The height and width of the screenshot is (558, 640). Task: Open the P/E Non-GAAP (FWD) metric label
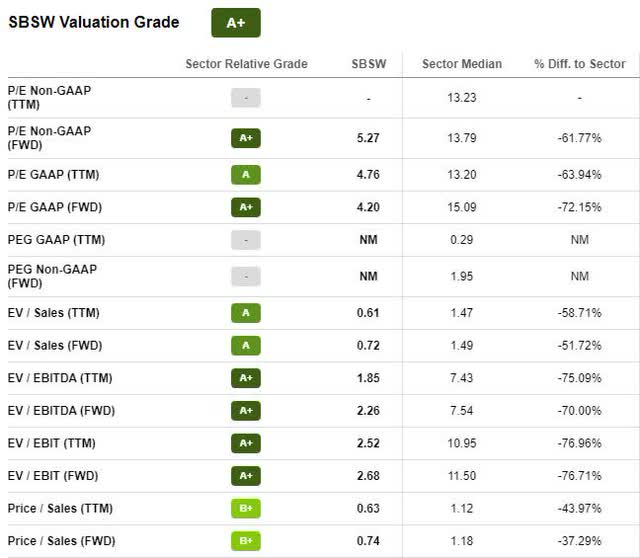49,138
